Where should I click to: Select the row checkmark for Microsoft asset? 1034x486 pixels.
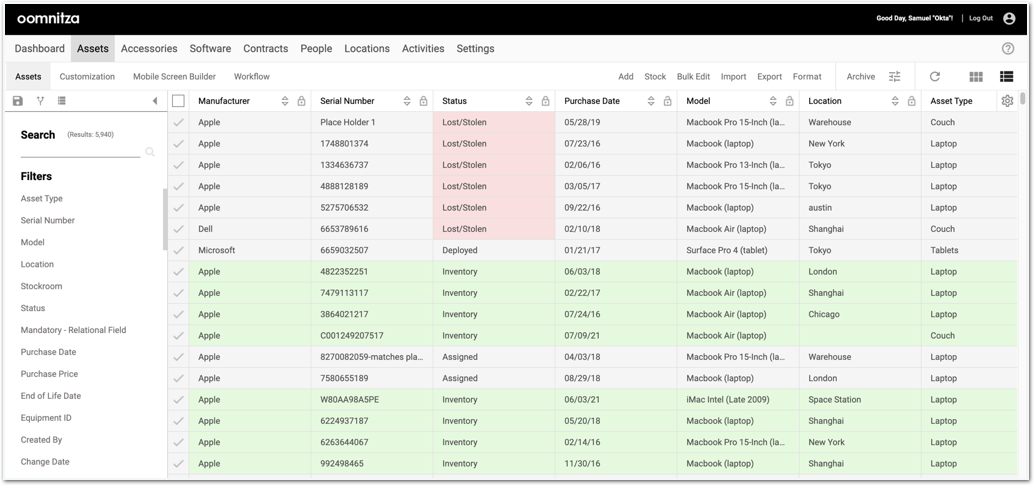tap(178, 250)
